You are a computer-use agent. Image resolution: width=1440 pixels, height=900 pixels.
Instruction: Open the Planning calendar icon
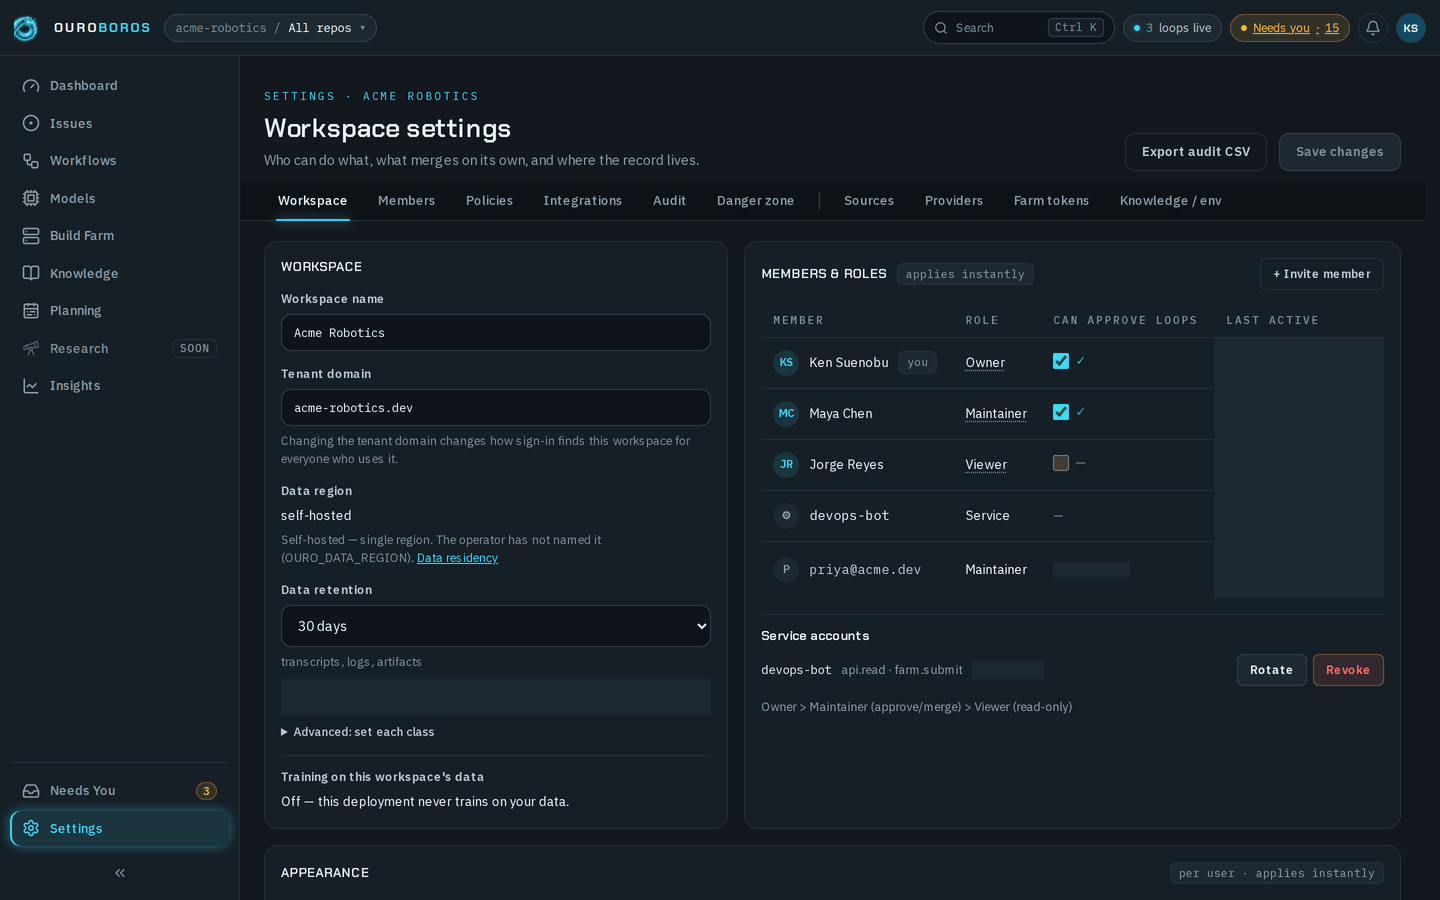point(31,311)
